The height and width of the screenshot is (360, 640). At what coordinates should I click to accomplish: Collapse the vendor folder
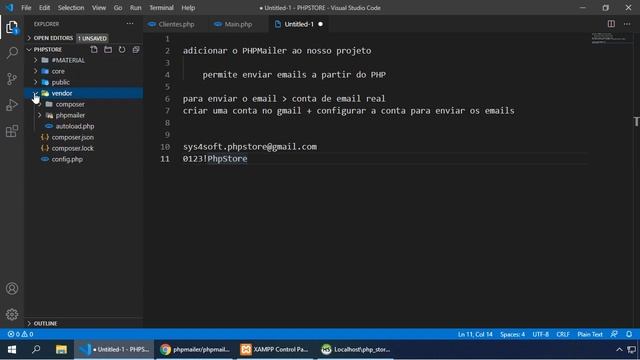pos(36,93)
